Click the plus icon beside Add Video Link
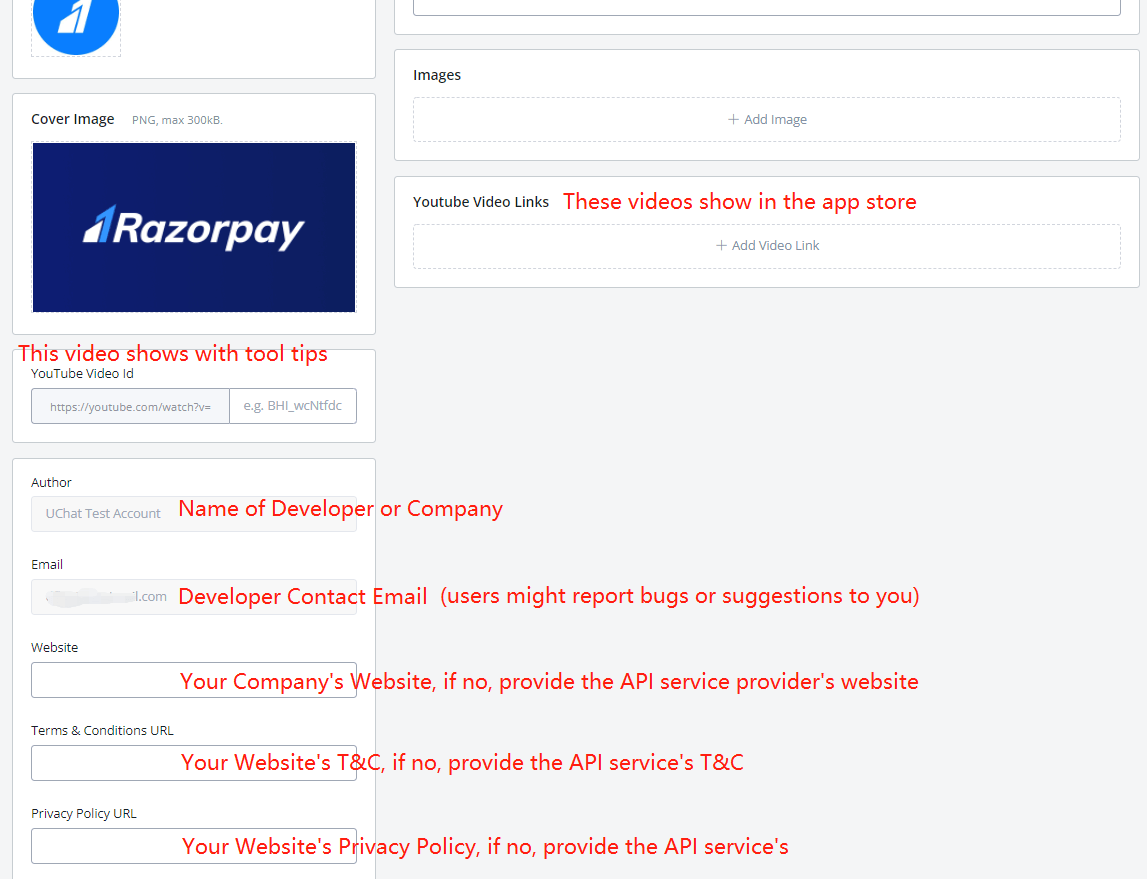 721,246
